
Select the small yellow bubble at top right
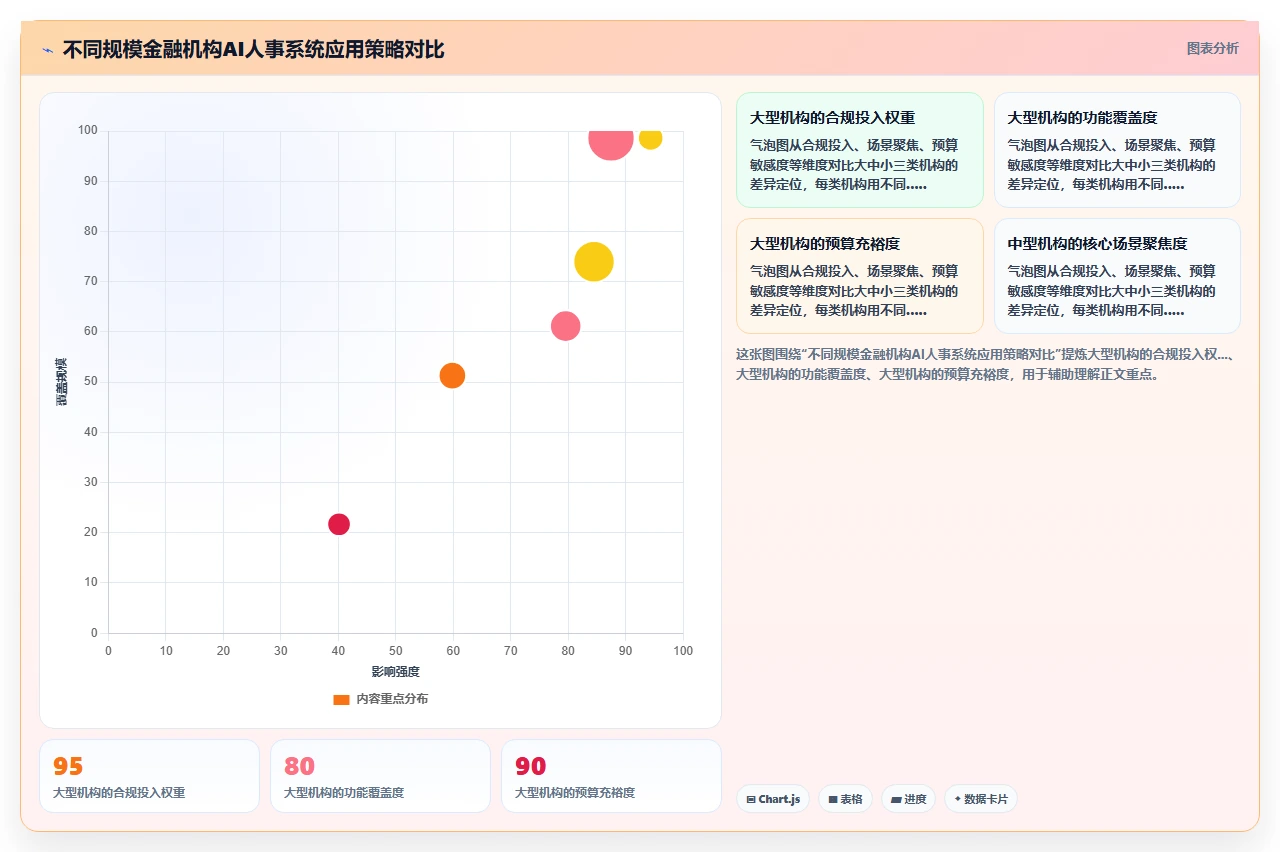[x=650, y=138]
